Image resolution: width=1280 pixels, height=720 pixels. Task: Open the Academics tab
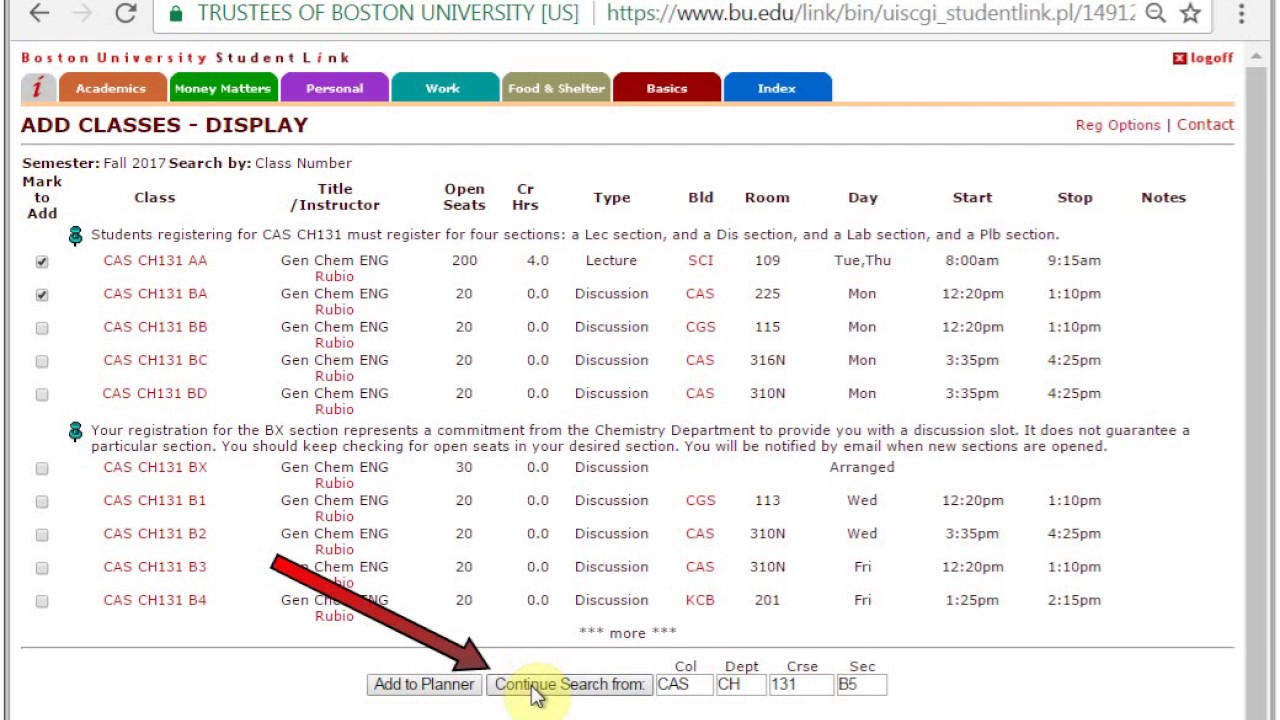click(111, 88)
